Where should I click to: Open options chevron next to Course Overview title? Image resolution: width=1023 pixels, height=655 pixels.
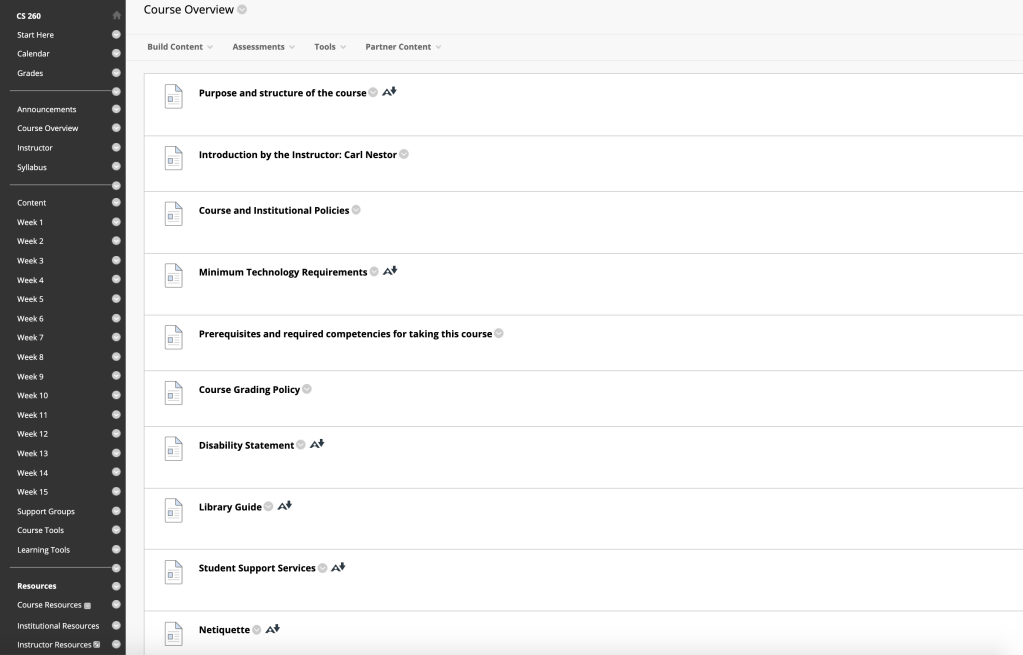[242, 10]
